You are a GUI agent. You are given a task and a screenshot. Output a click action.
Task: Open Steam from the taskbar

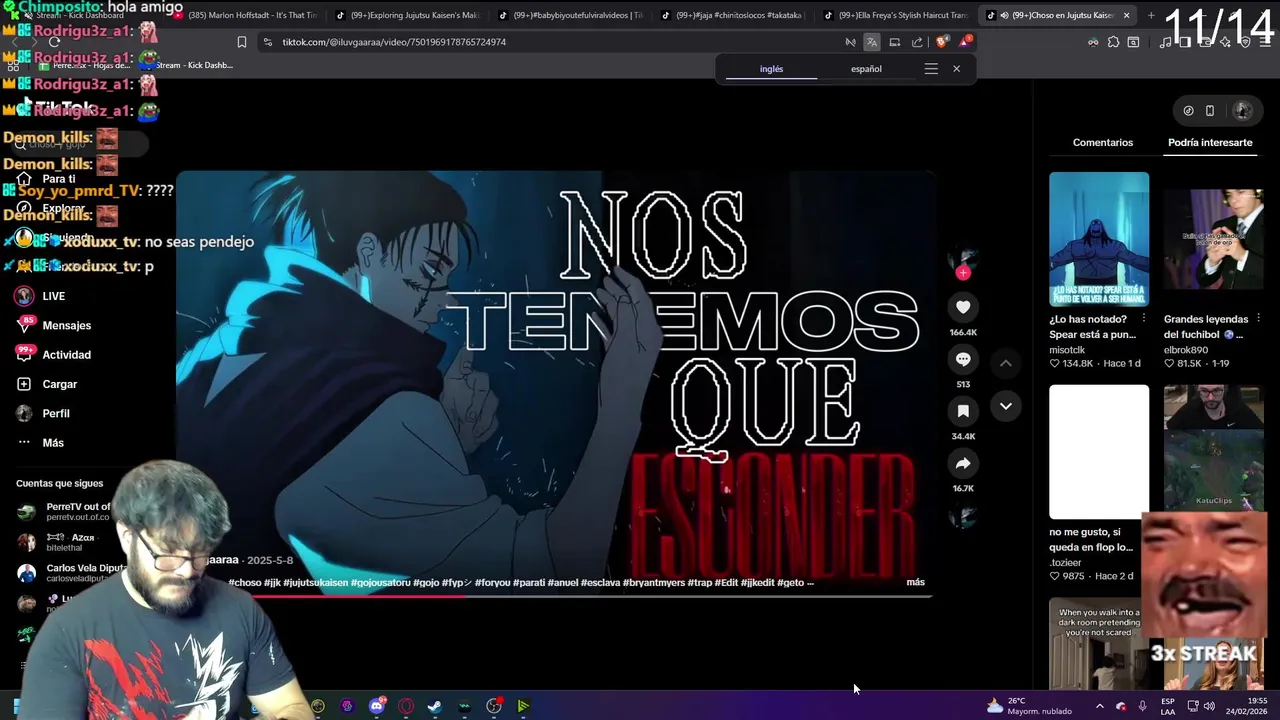(x=434, y=706)
